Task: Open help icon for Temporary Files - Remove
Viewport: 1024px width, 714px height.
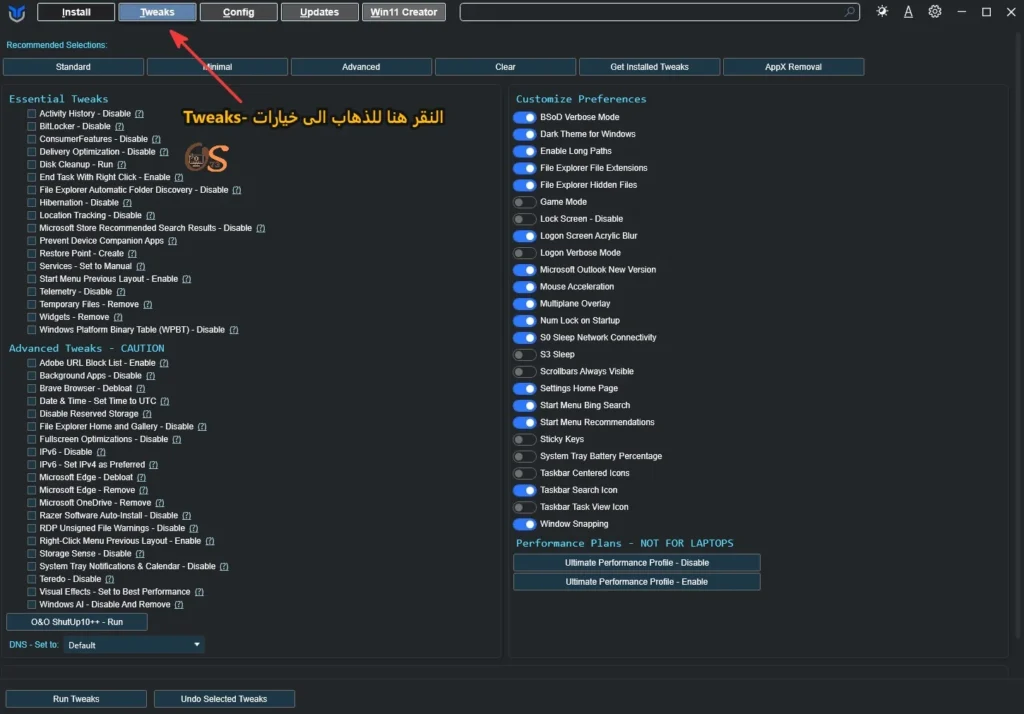Action: [148, 304]
